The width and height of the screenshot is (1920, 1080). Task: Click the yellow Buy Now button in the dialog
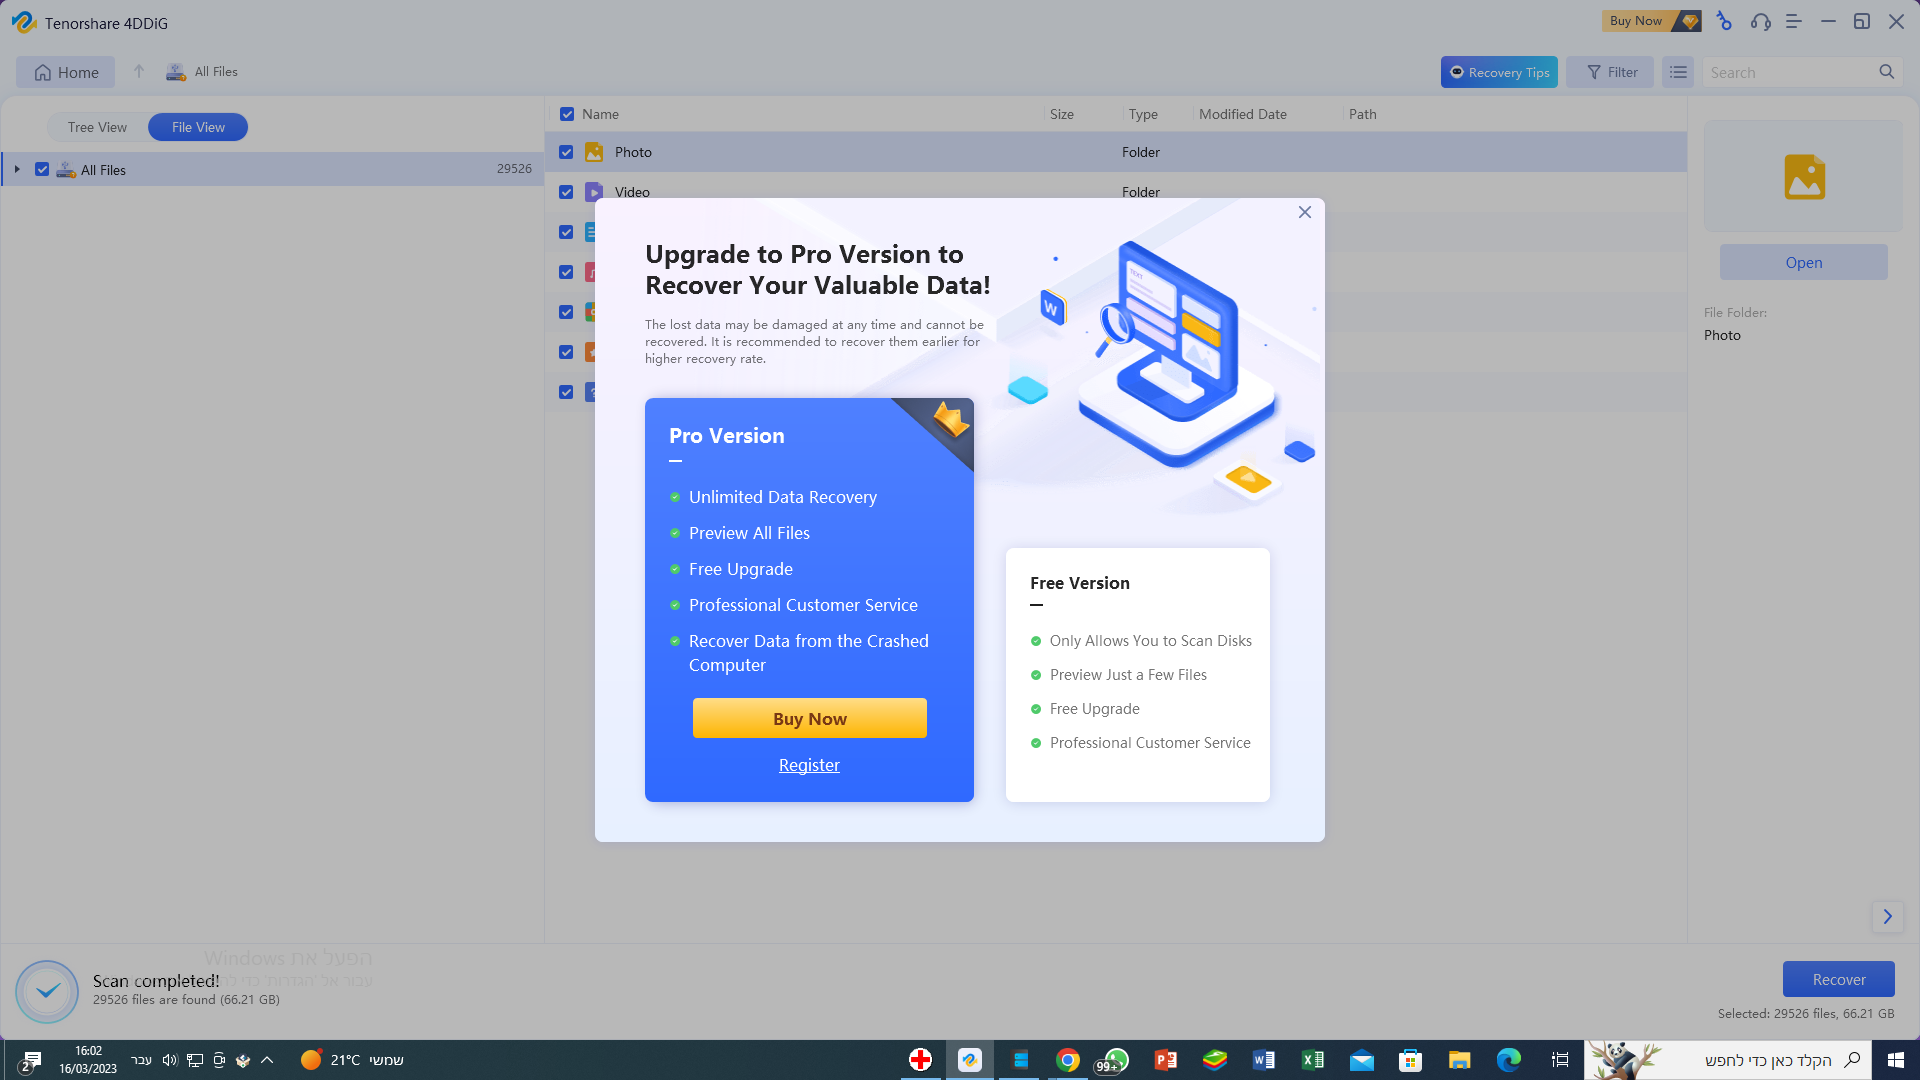[809, 718]
